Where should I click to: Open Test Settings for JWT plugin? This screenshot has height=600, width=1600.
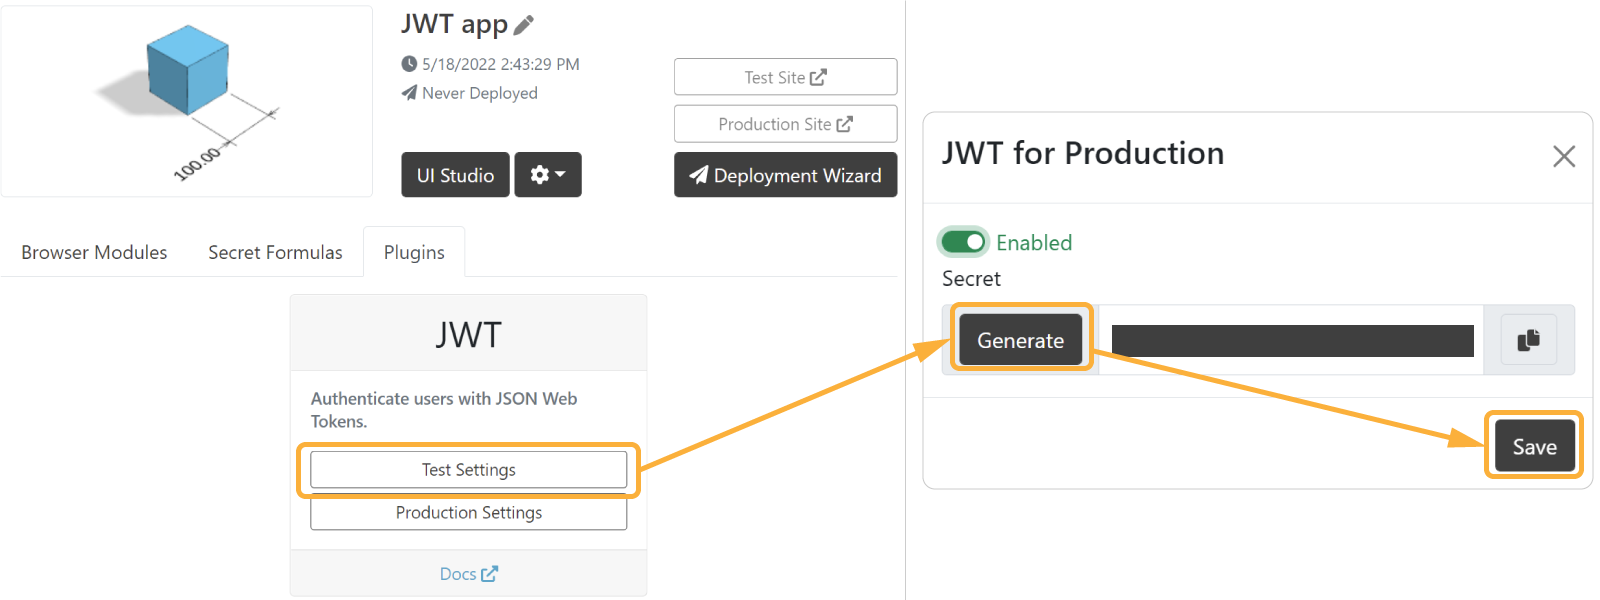(469, 470)
